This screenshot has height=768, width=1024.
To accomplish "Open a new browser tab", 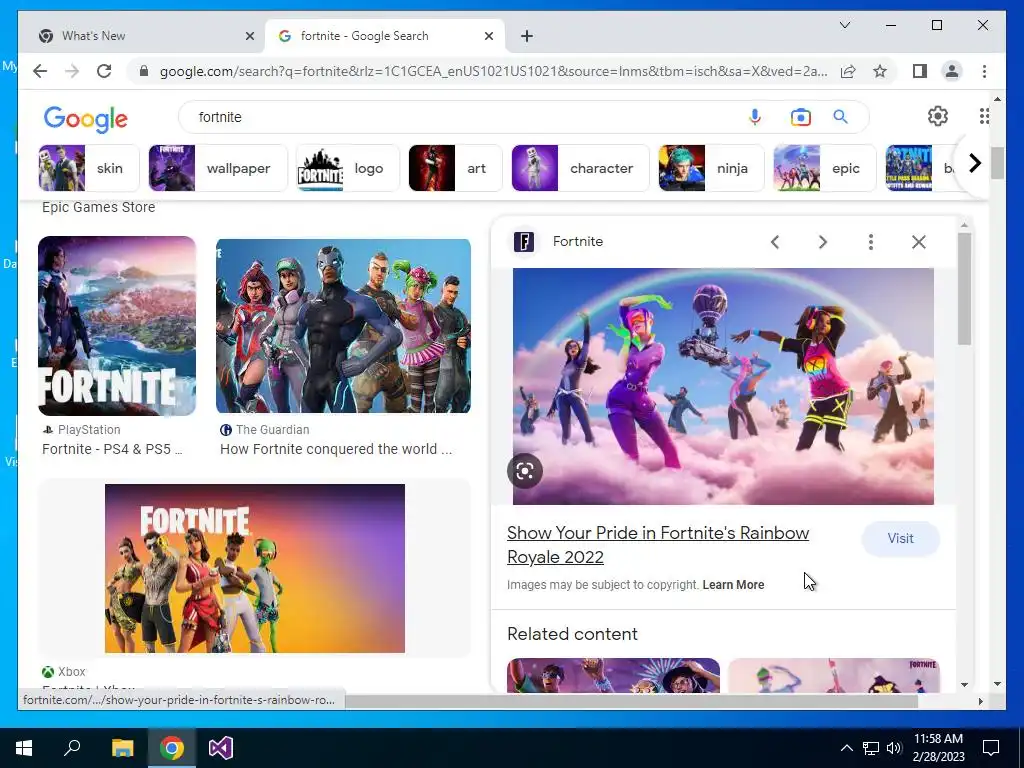I will click(527, 36).
